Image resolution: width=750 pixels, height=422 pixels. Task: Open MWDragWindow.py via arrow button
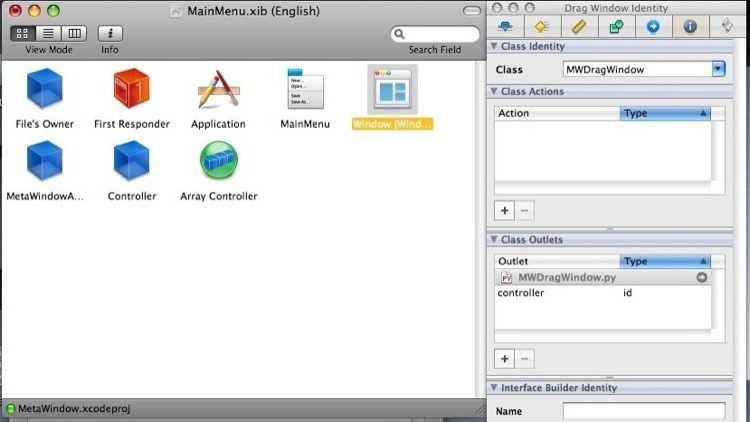click(x=702, y=277)
